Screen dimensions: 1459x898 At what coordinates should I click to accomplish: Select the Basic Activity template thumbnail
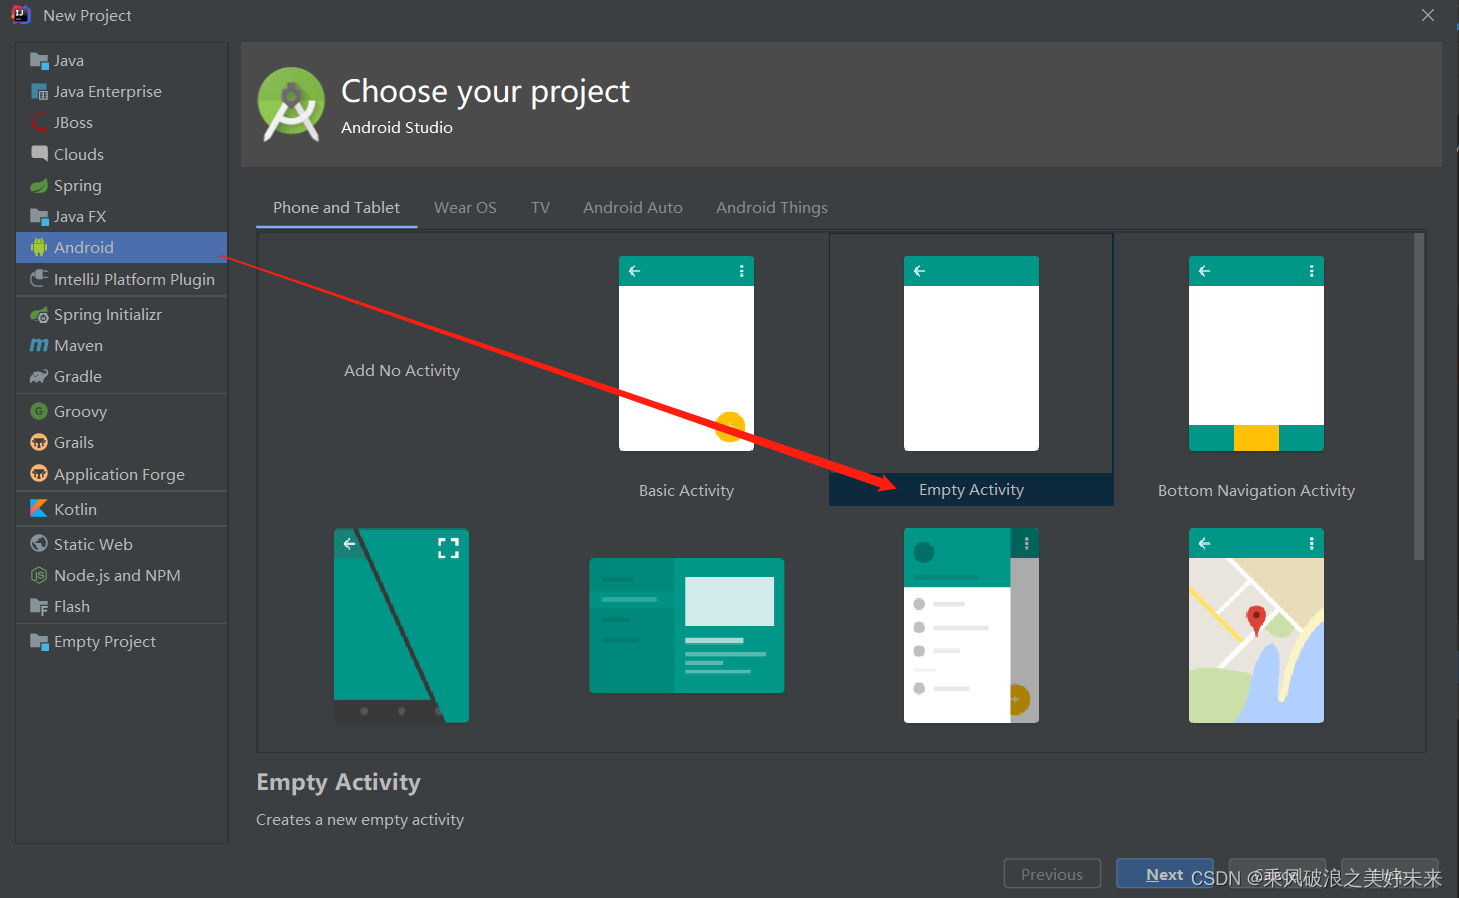(686, 353)
